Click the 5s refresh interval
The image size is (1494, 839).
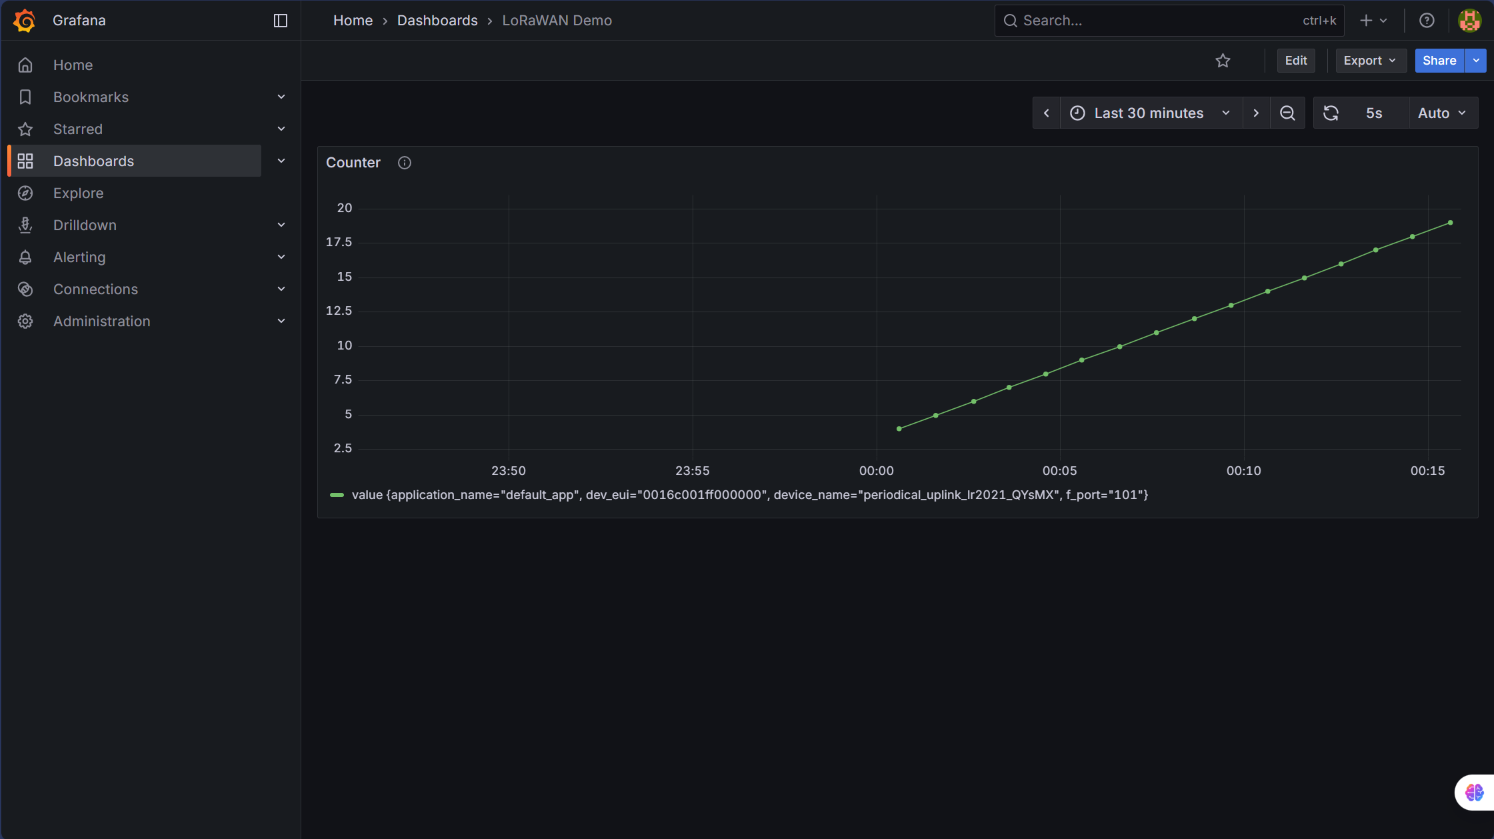tap(1374, 113)
